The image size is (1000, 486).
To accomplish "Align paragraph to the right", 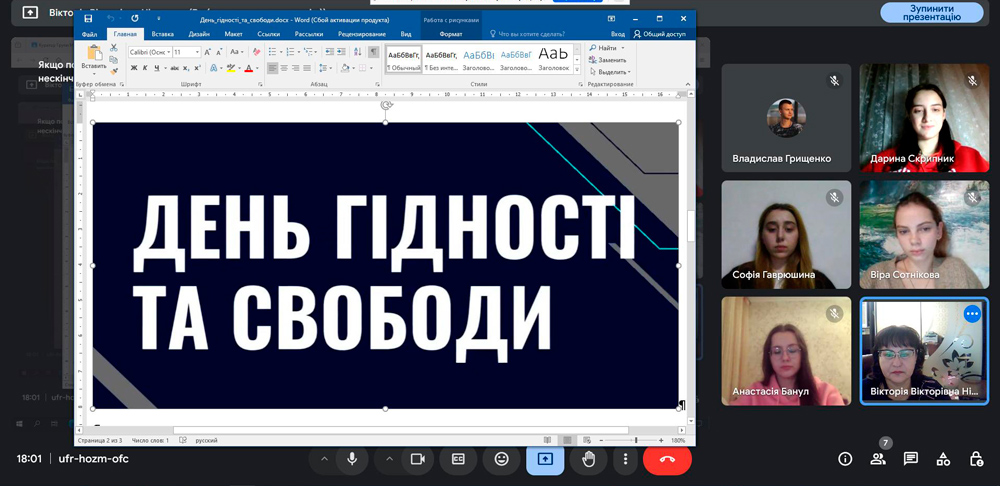I will pyautogui.click(x=295, y=68).
